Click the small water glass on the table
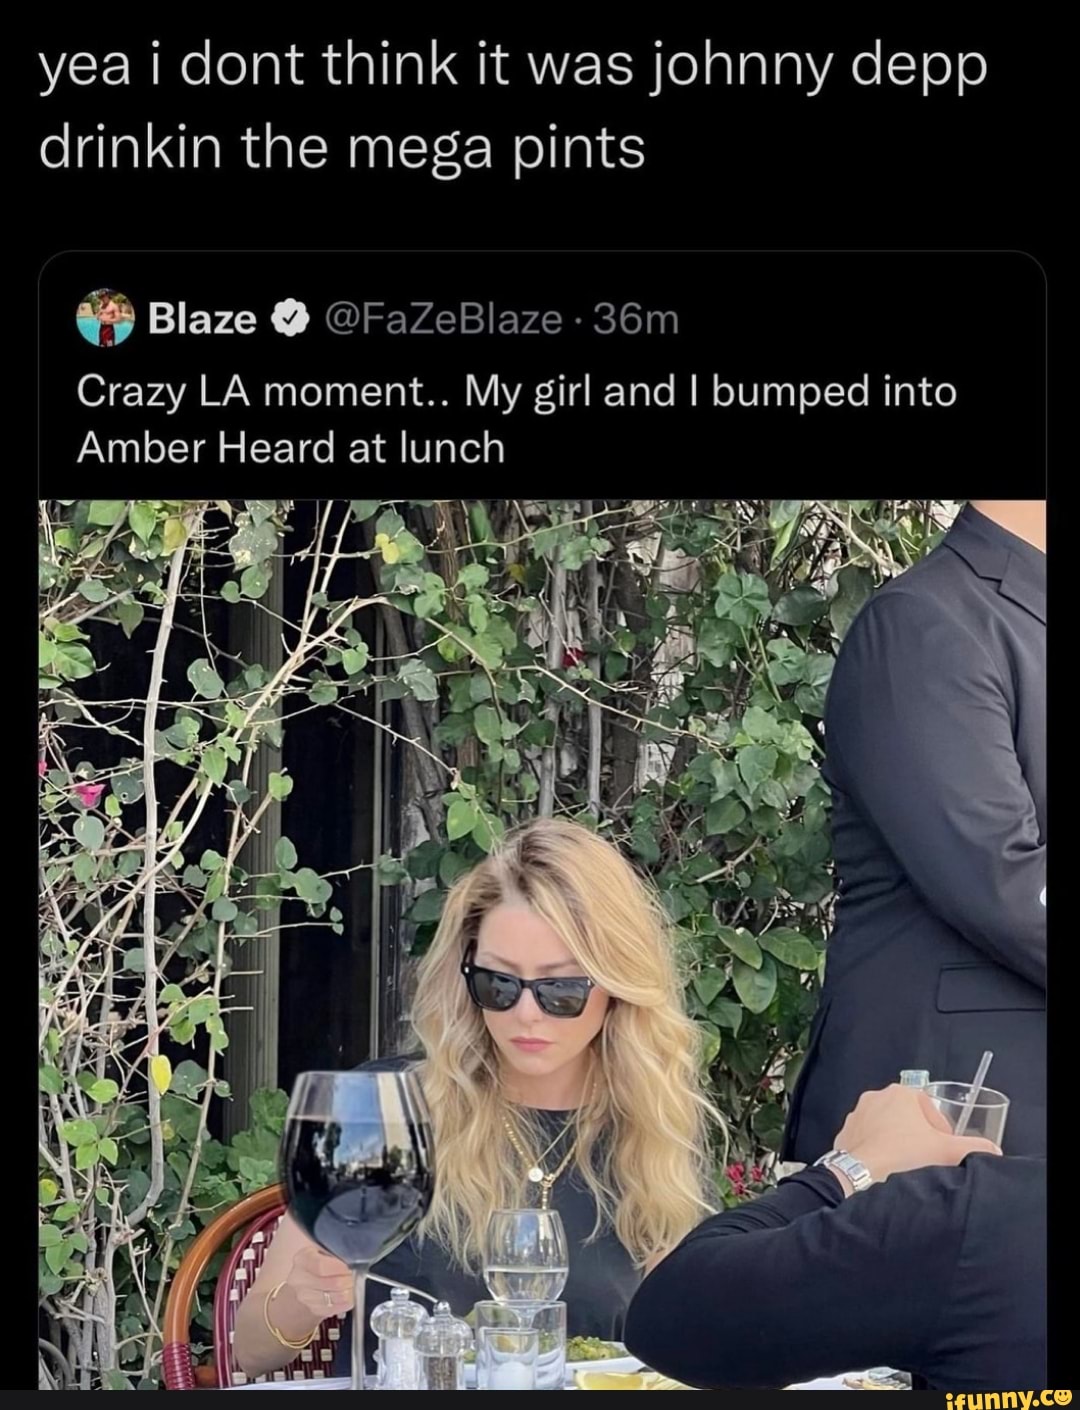 pos(525,1262)
